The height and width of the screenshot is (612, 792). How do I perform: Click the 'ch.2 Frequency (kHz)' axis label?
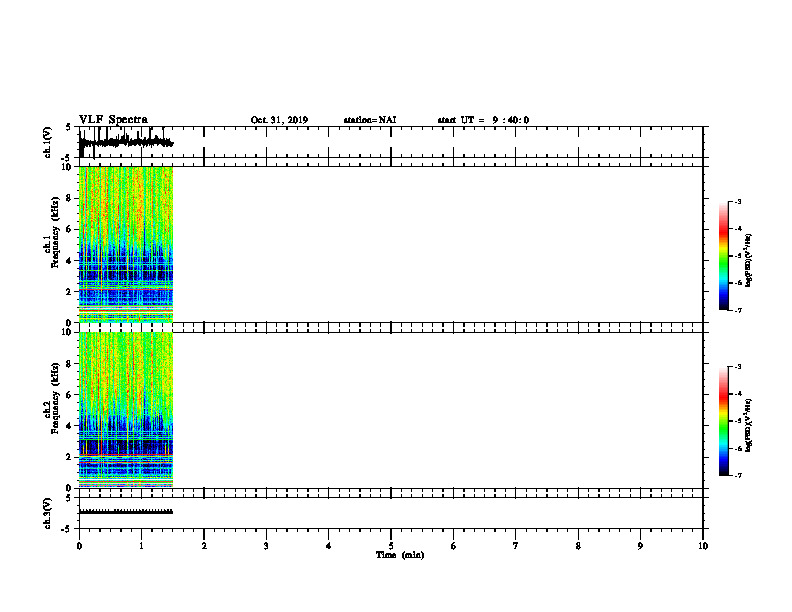click(51, 398)
